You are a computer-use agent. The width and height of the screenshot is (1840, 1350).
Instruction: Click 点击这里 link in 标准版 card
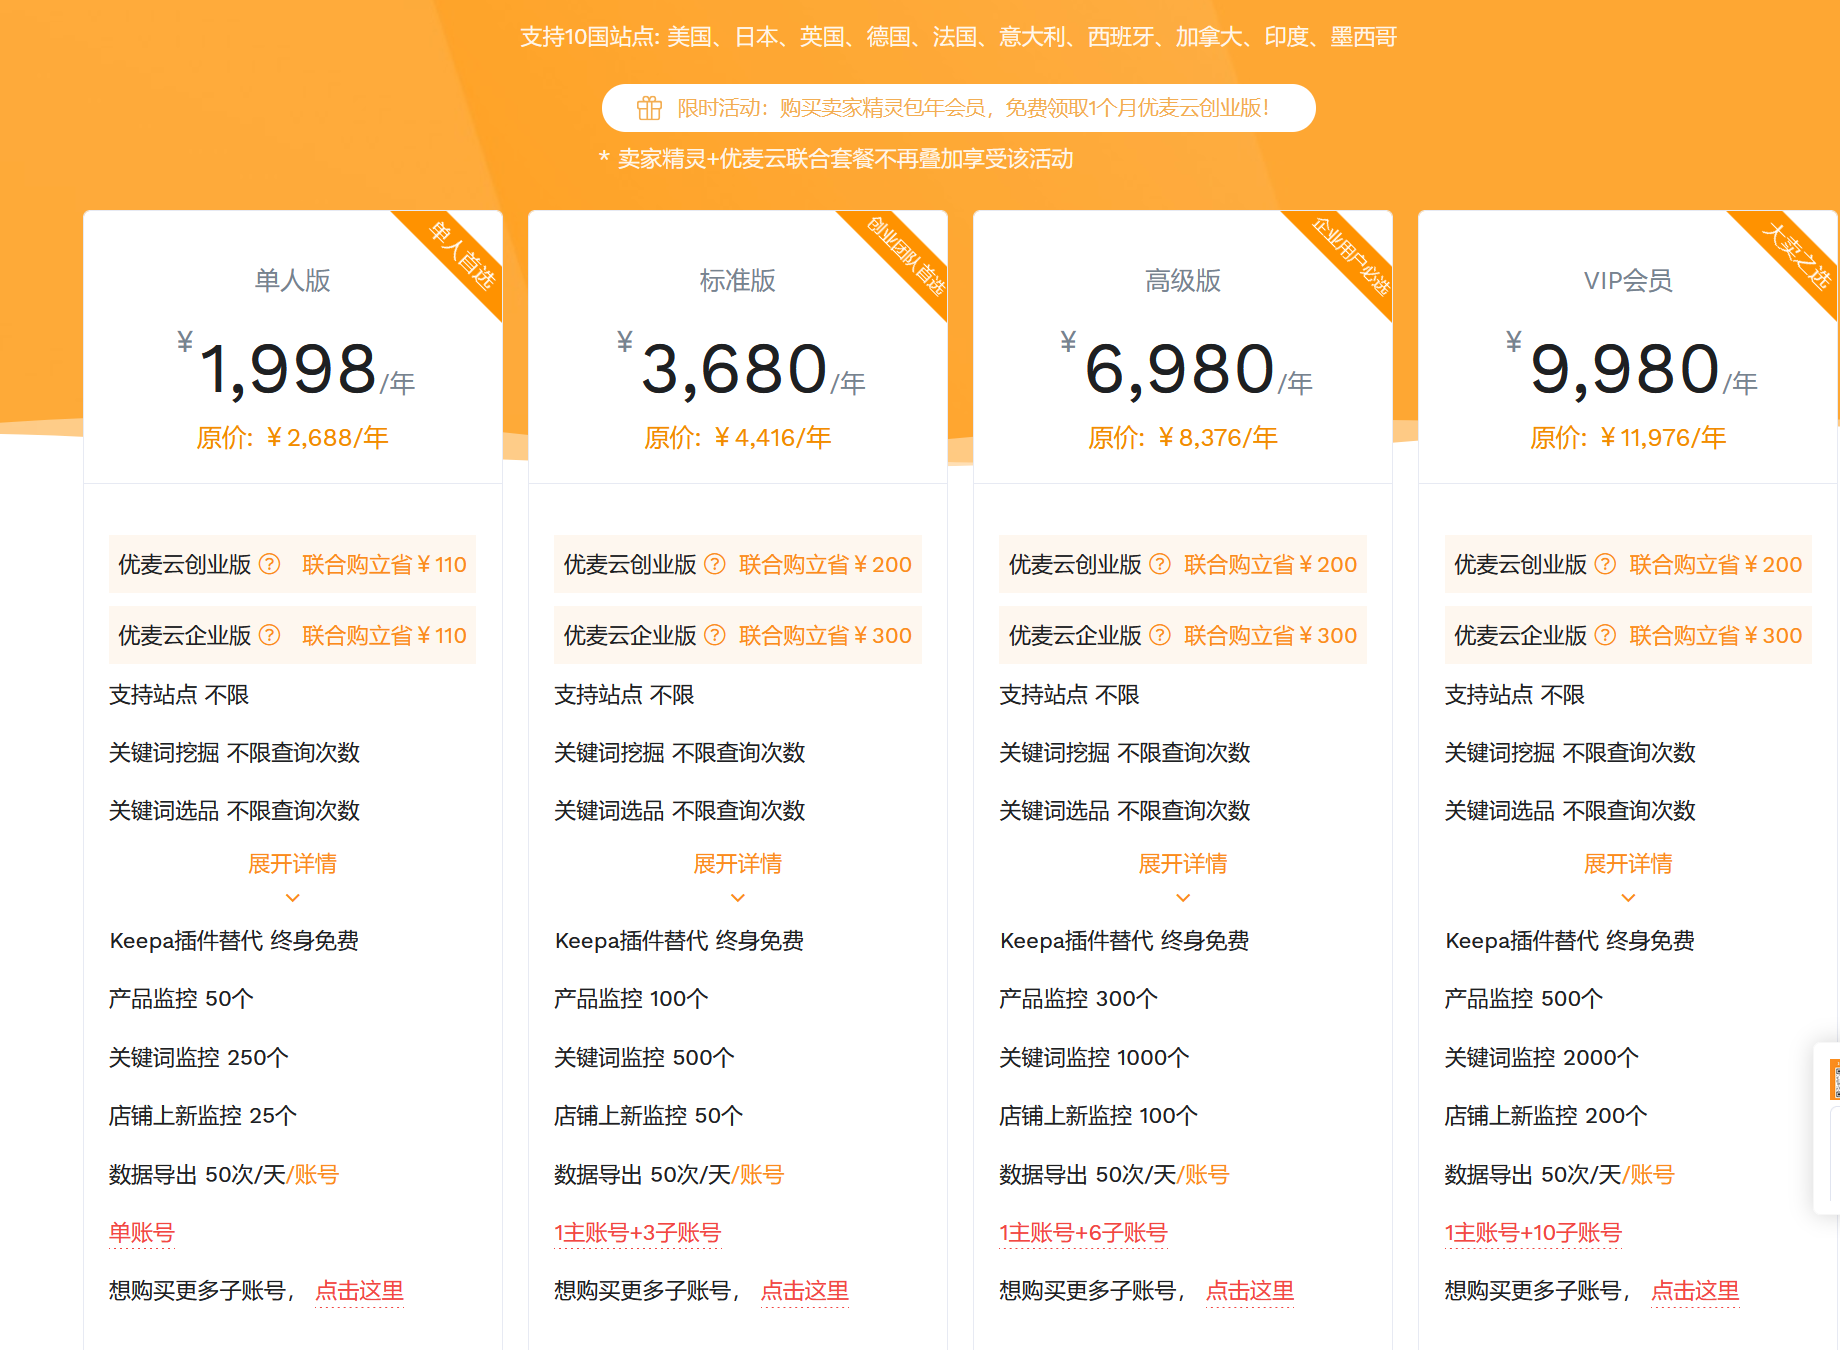point(805,1291)
